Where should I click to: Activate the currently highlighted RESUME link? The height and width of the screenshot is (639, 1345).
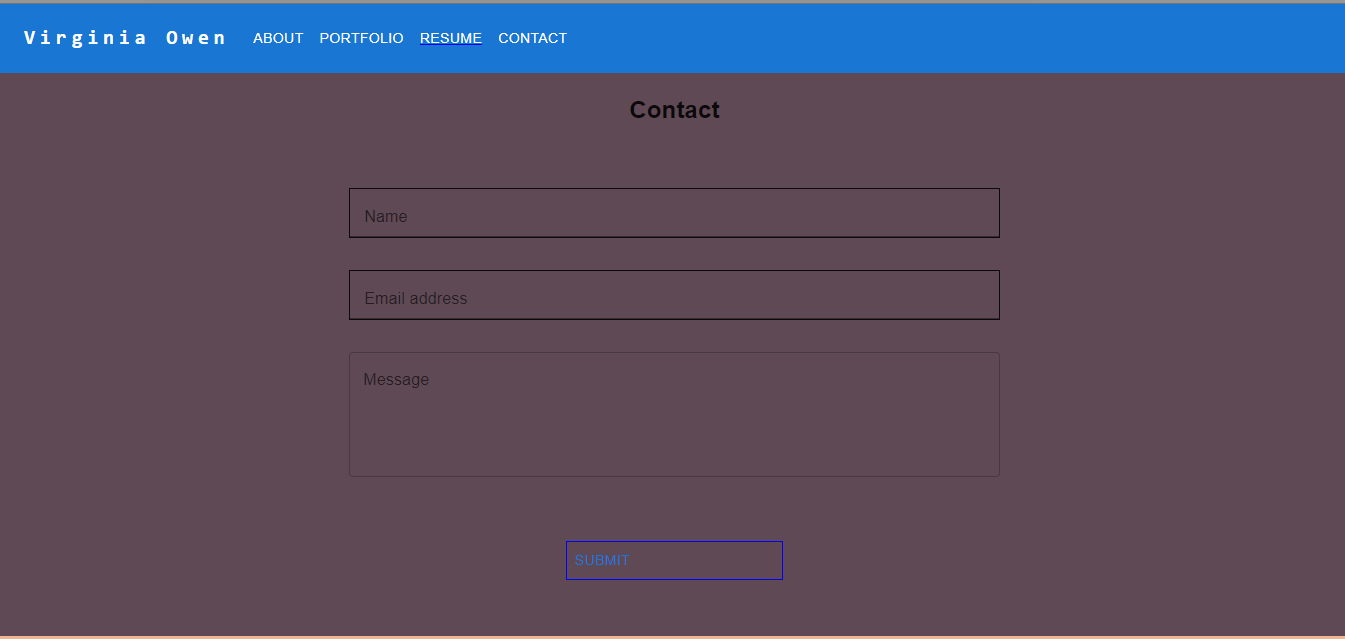point(450,38)
